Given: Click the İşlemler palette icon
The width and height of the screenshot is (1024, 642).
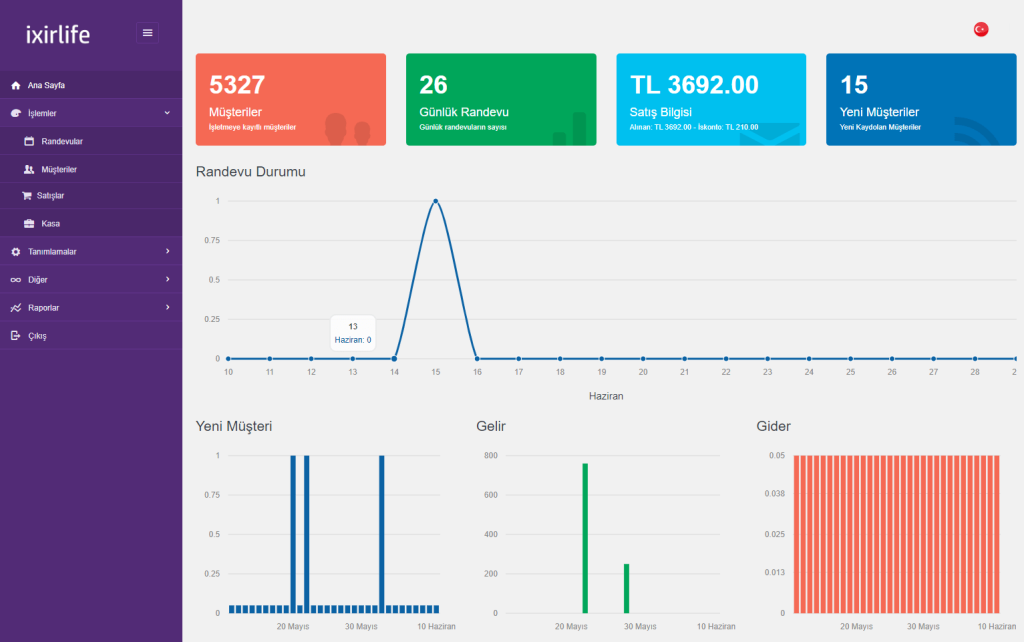Looking at the screenshot, I should click(16, 114).
